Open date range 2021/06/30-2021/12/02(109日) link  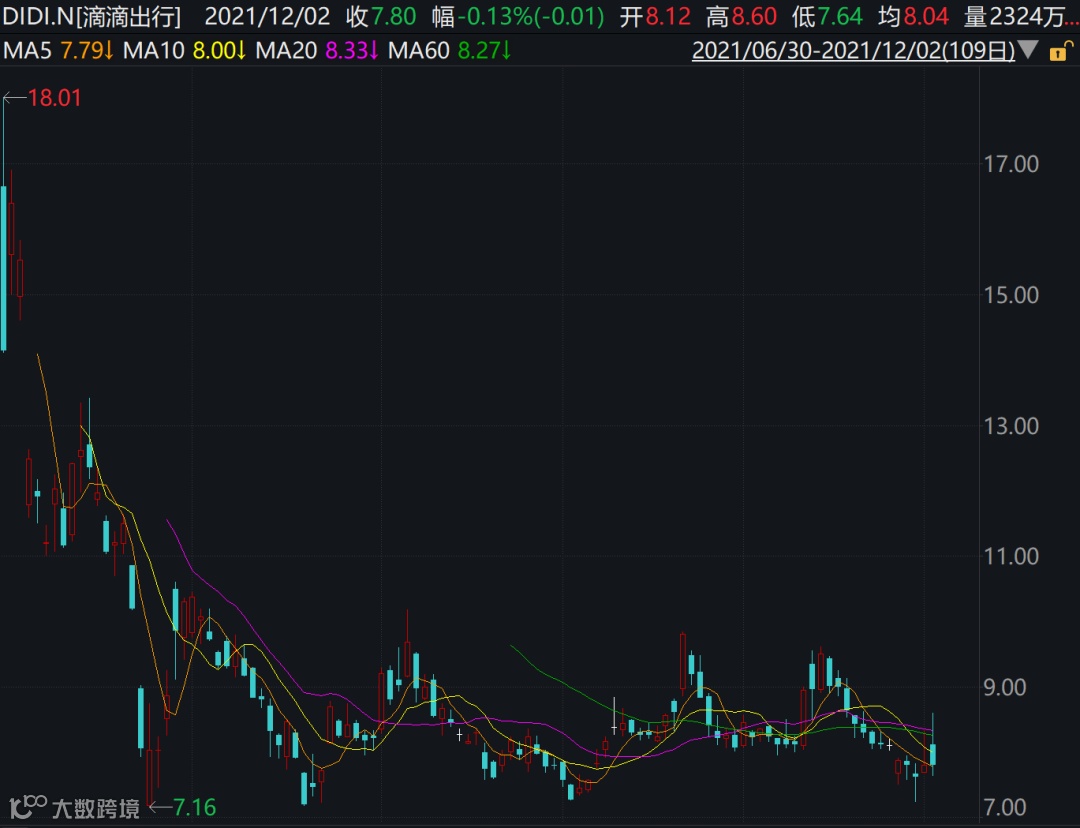(x=853, y=51)
